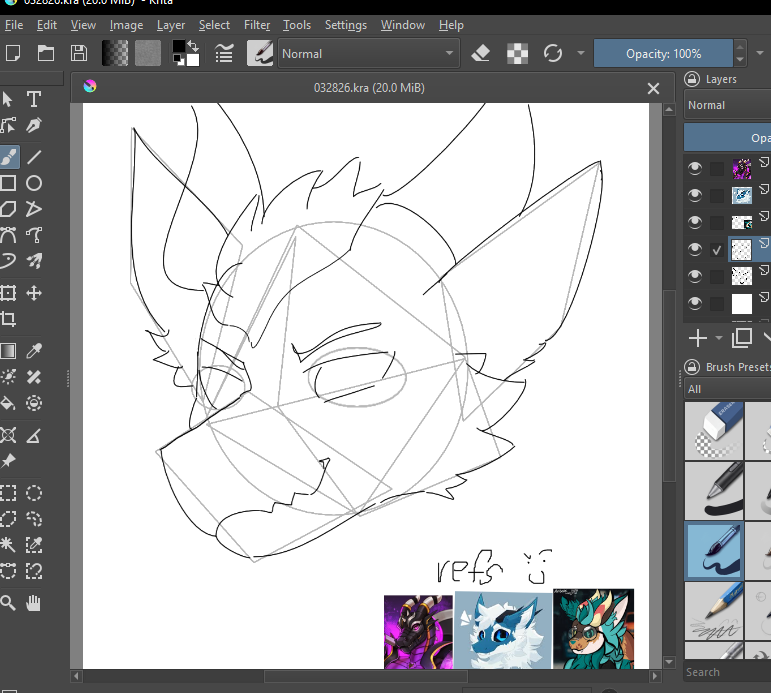Image resolution: width=771 pixels, height=693 pixels.
Task: Open the Filter menu
Action: [x=257, y=25]
